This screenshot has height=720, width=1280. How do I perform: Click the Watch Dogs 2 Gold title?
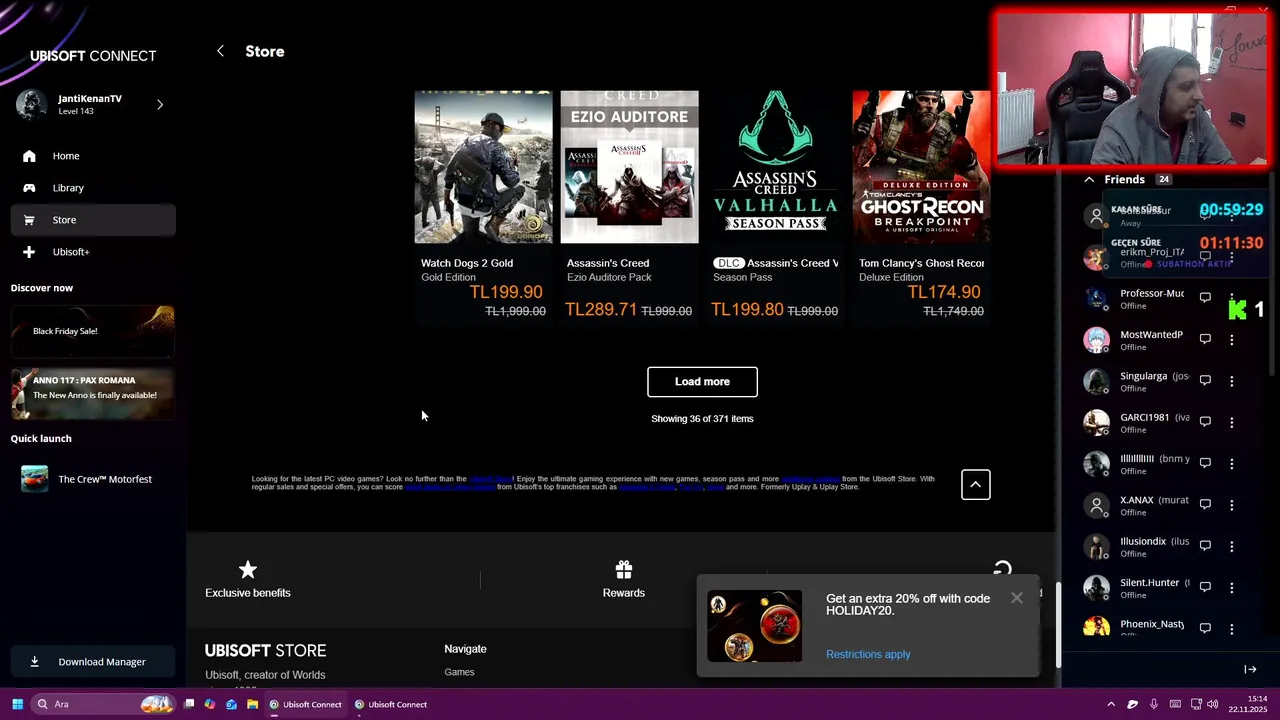coord(467,263)
